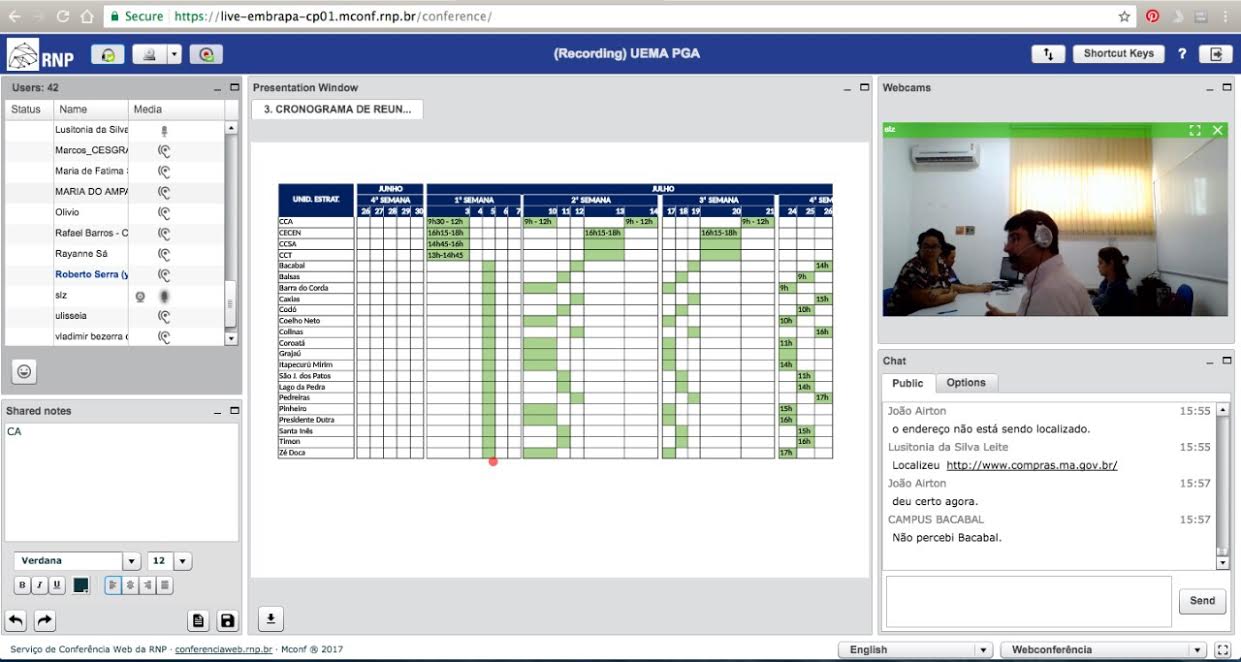Open the shared notes text color swatch

pyautogui.click(x=81, y=586)
